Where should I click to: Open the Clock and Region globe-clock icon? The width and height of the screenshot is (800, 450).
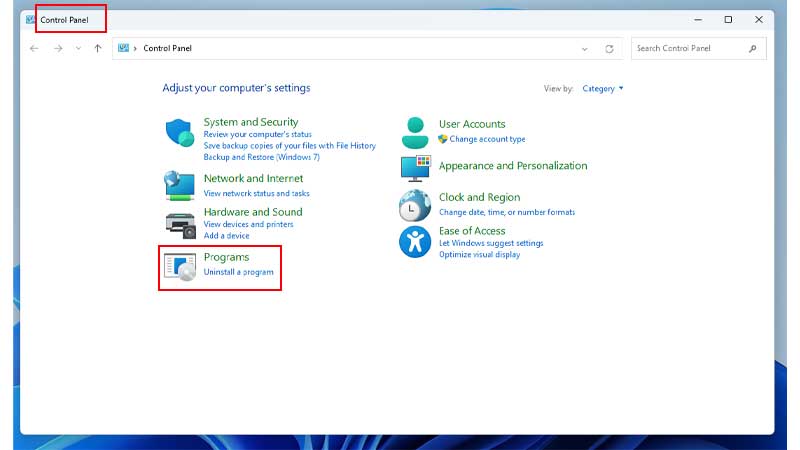(x=414, y=205)
